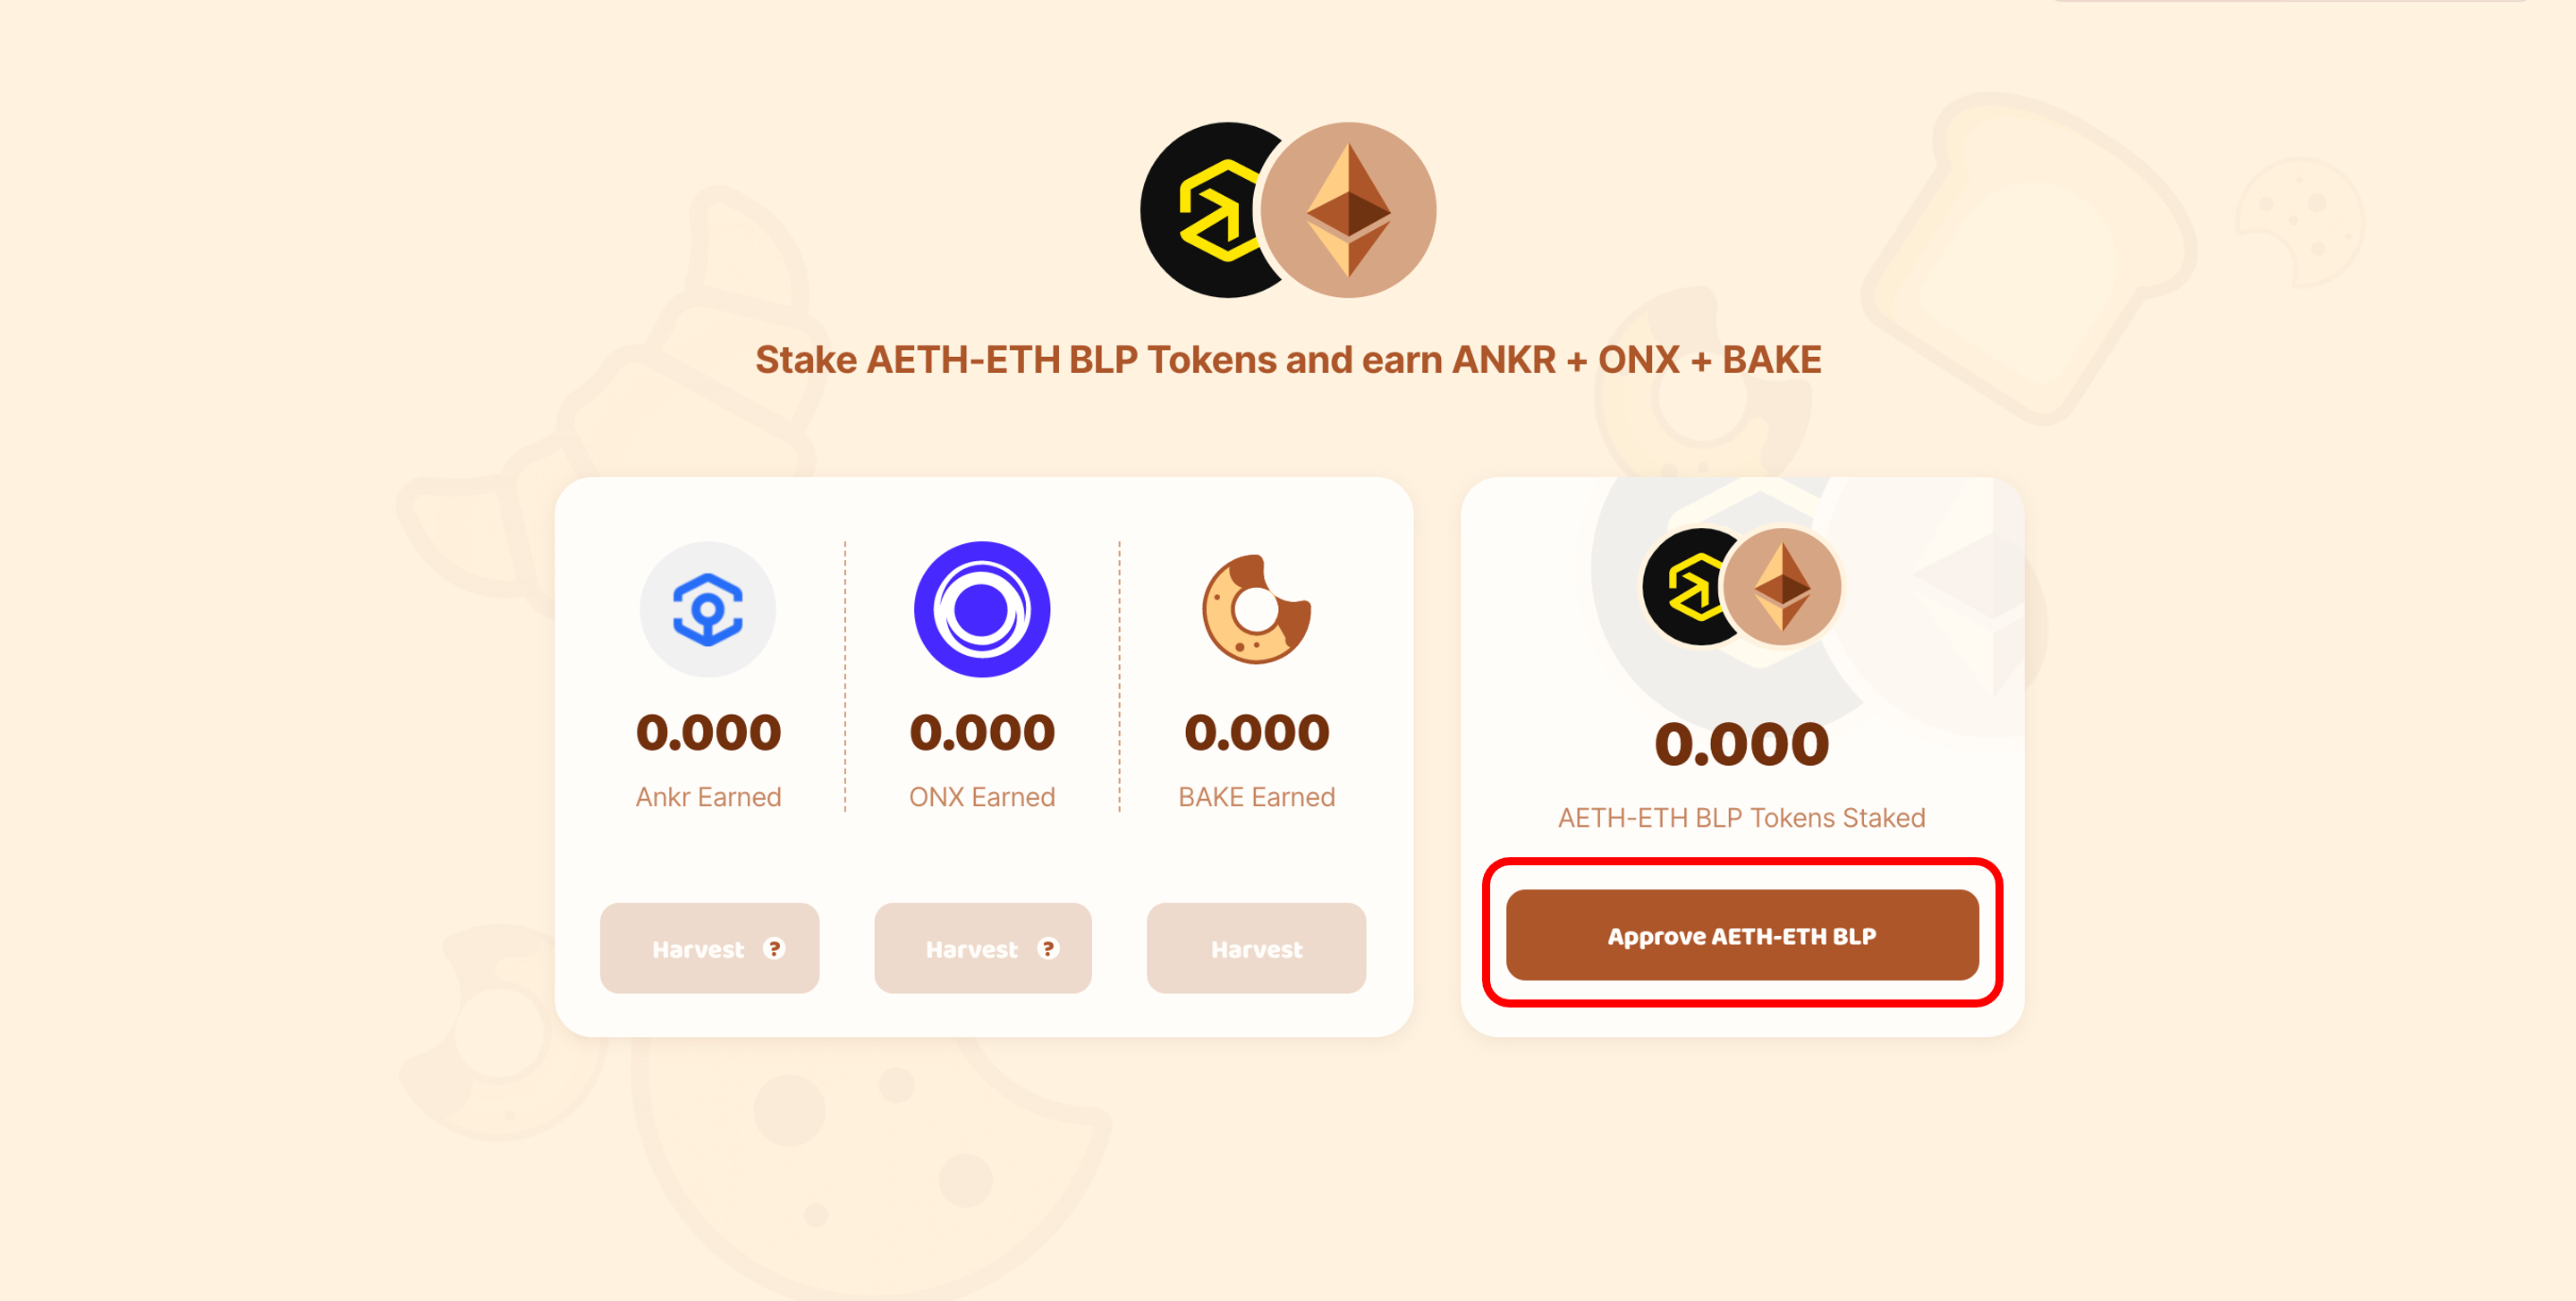2576x1301 pixels.
Task: Click the Approve AETH-ETH BLP button
Action: tap(1742, 935)
